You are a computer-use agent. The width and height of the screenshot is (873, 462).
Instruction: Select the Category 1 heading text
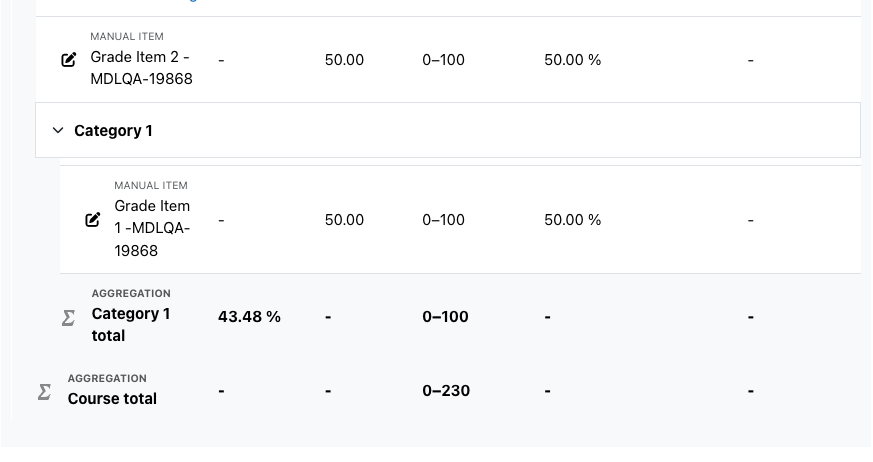pos(113,131)
